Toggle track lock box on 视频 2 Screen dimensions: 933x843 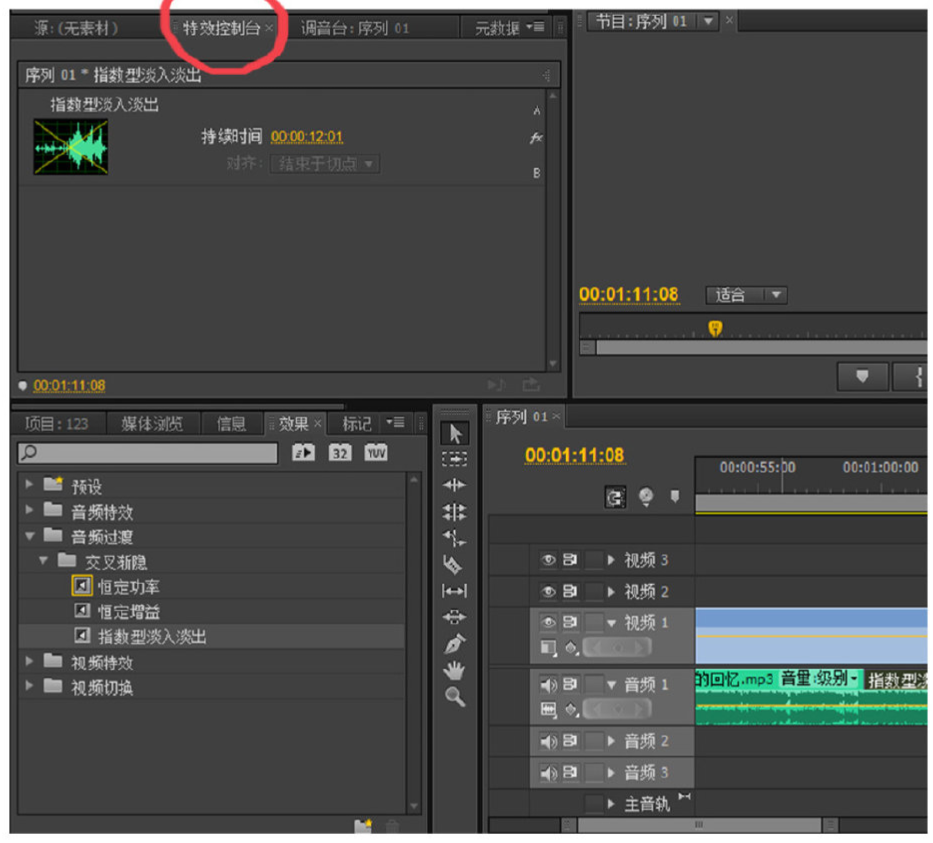click(595, 592)
